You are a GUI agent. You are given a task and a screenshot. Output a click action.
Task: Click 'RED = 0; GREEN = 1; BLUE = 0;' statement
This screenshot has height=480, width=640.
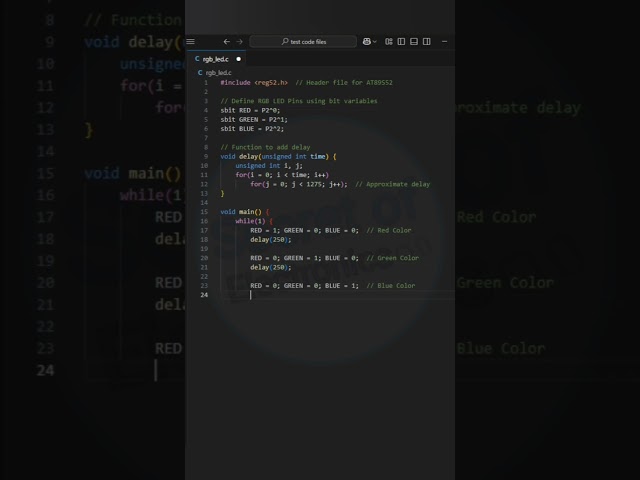304,258
